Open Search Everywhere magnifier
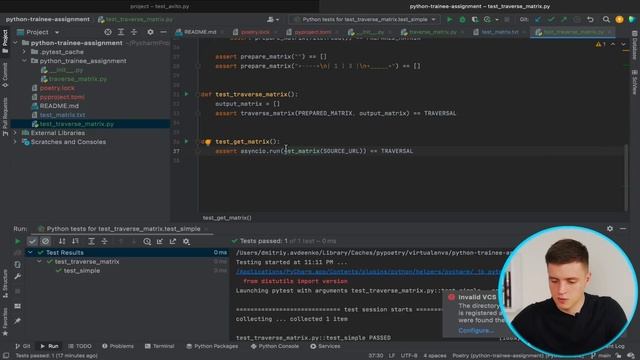This screenshot has width=640, height=360. coord(606,19)
